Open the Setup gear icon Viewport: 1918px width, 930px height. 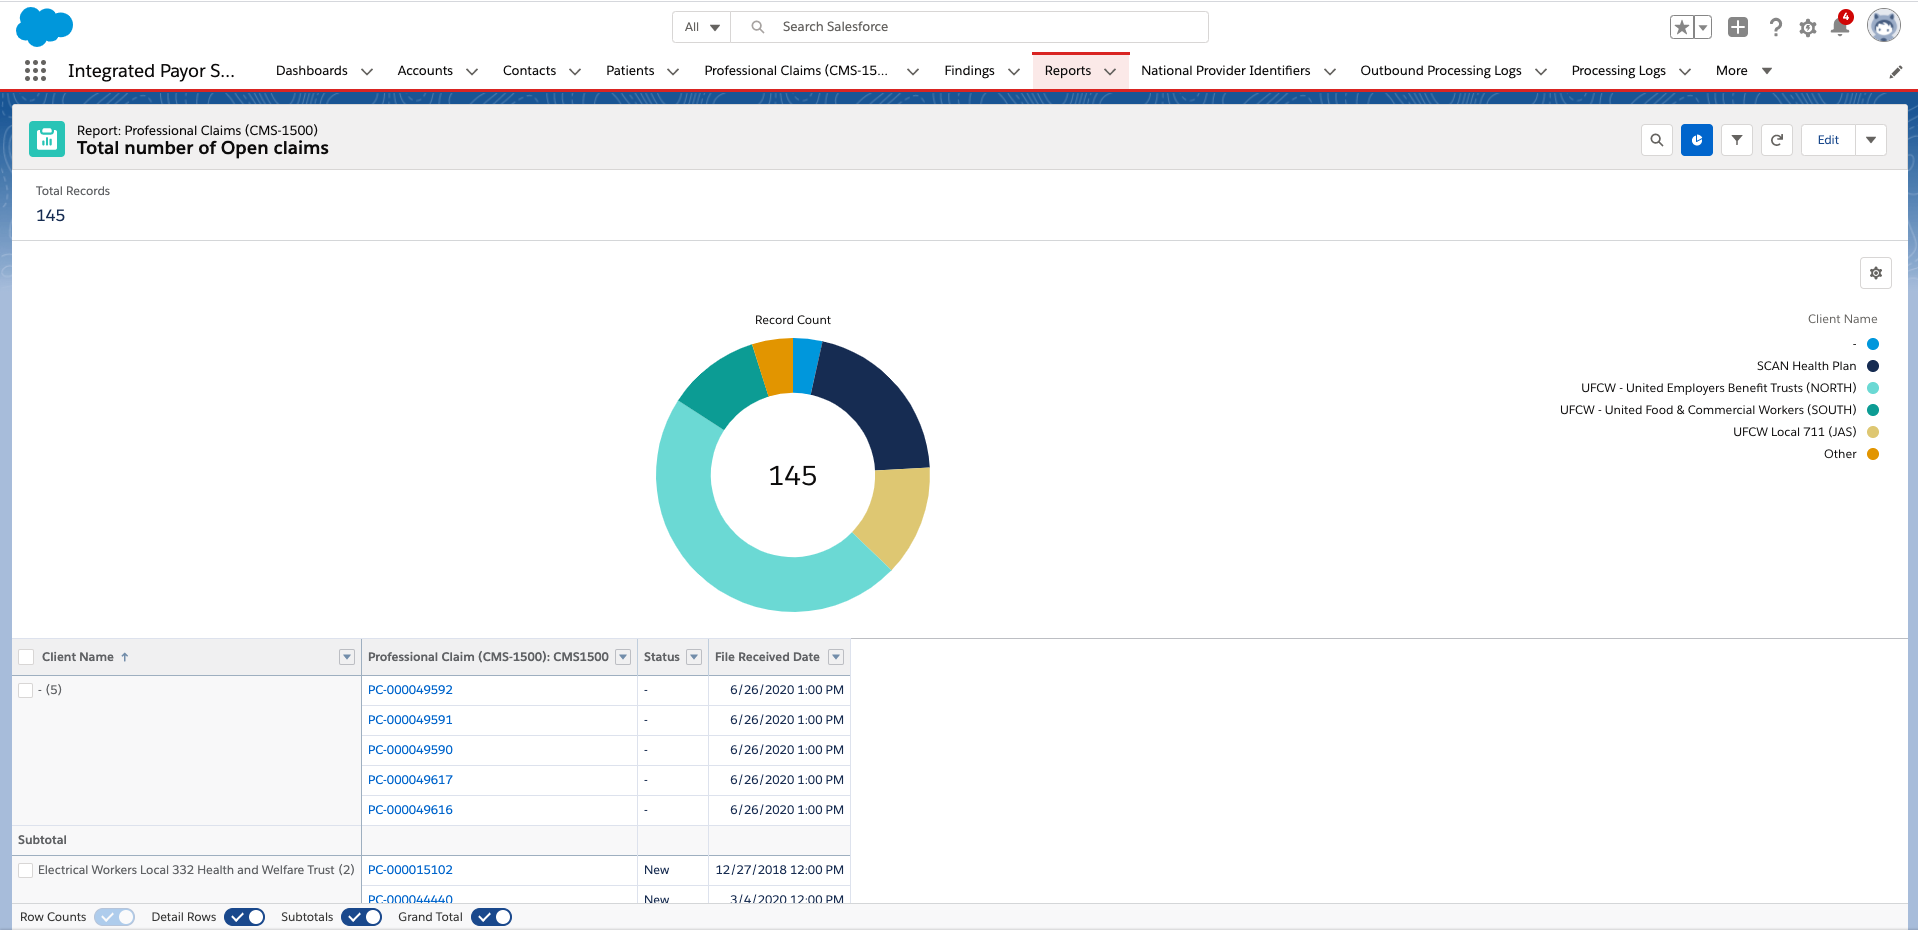click(1808, 28)
